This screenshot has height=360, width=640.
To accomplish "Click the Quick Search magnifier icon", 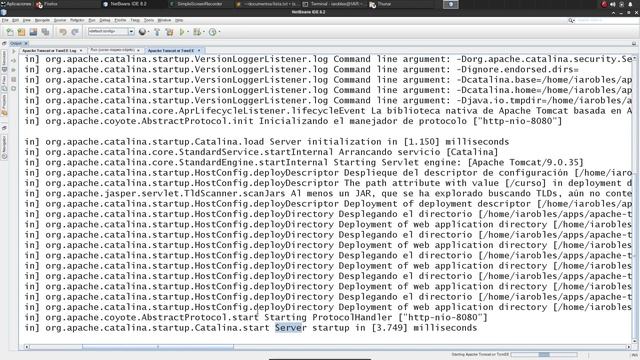I will [x=571, y=20].
